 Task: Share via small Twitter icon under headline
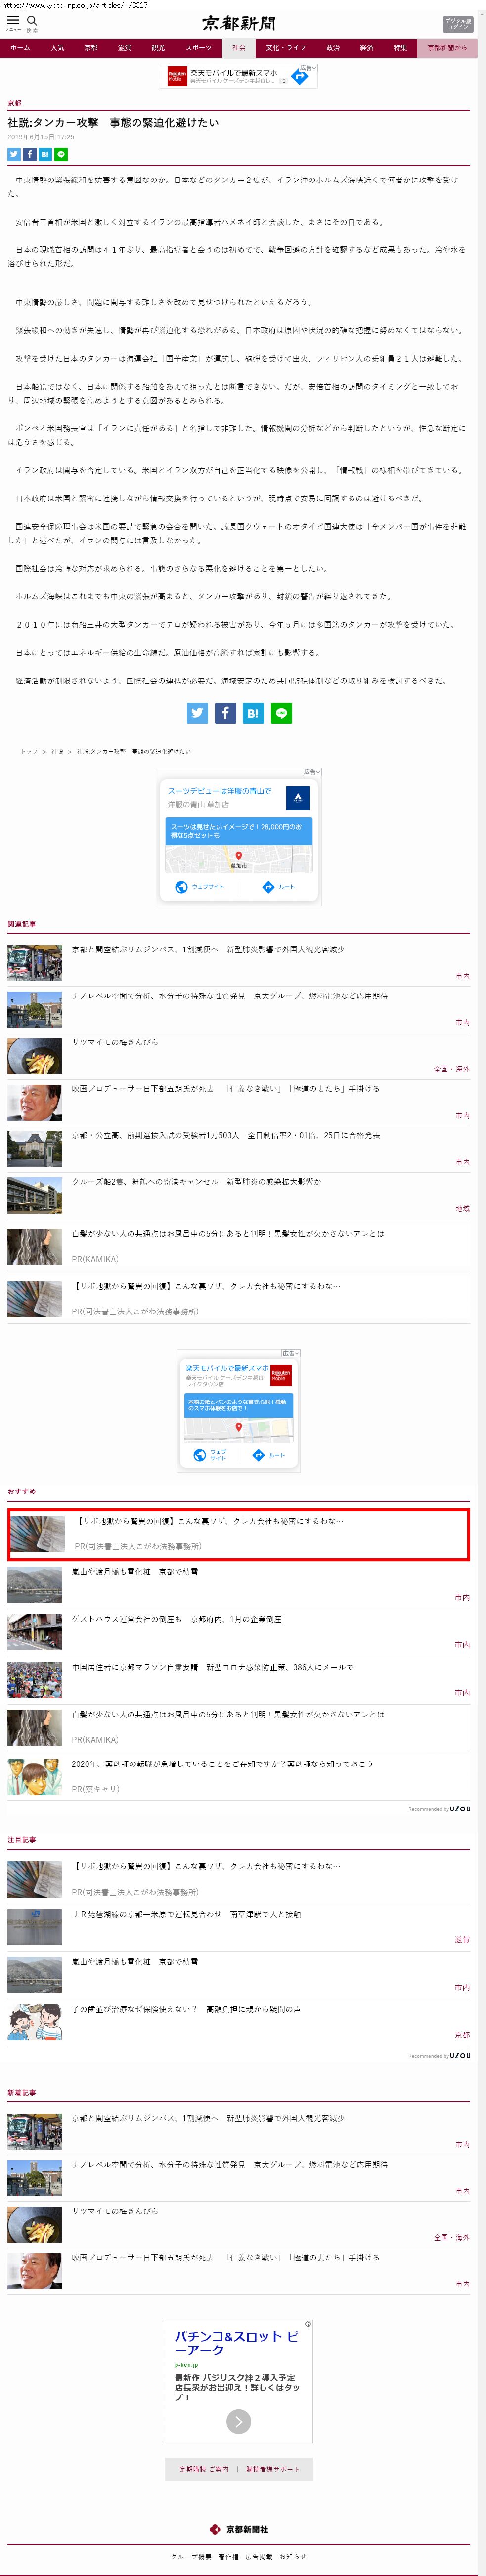click(14, 154)
